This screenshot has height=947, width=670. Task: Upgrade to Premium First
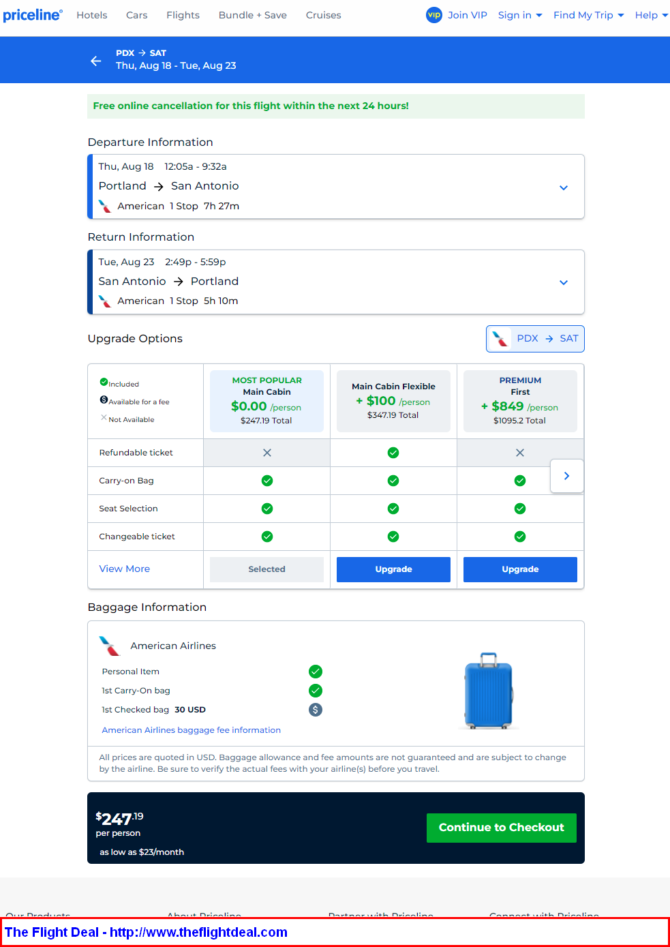point(520,570)
